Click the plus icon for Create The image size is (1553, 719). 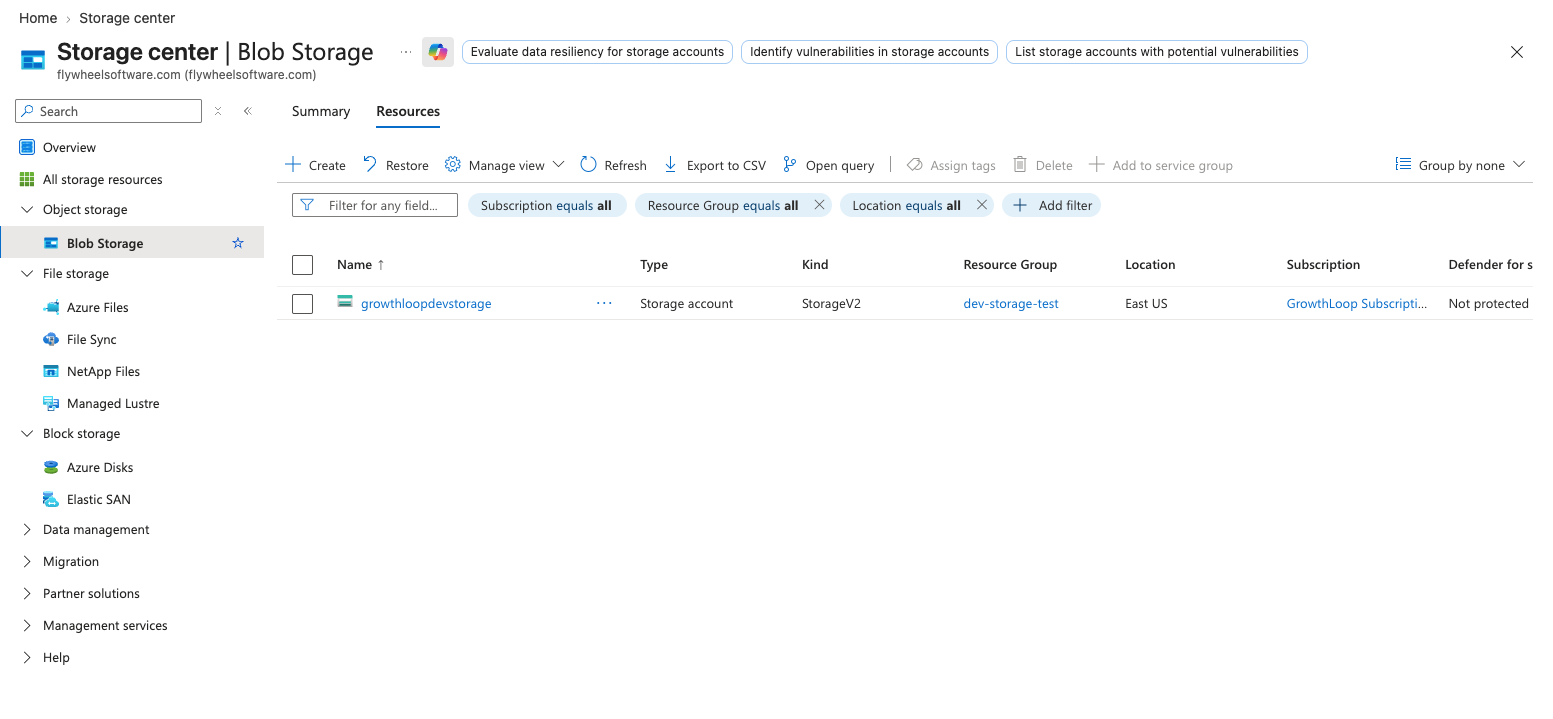293,165
